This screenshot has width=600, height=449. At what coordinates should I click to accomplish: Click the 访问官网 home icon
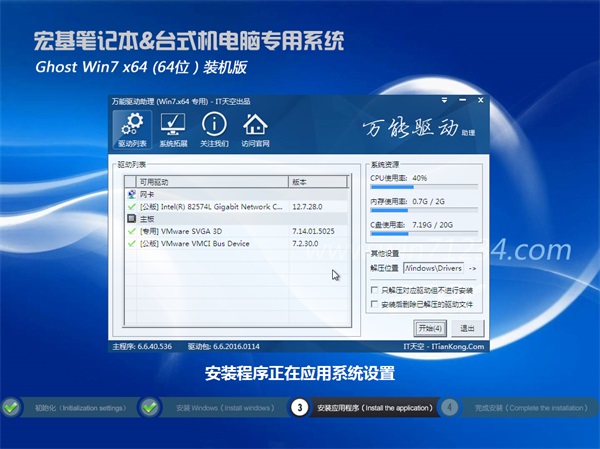point(255,129)
